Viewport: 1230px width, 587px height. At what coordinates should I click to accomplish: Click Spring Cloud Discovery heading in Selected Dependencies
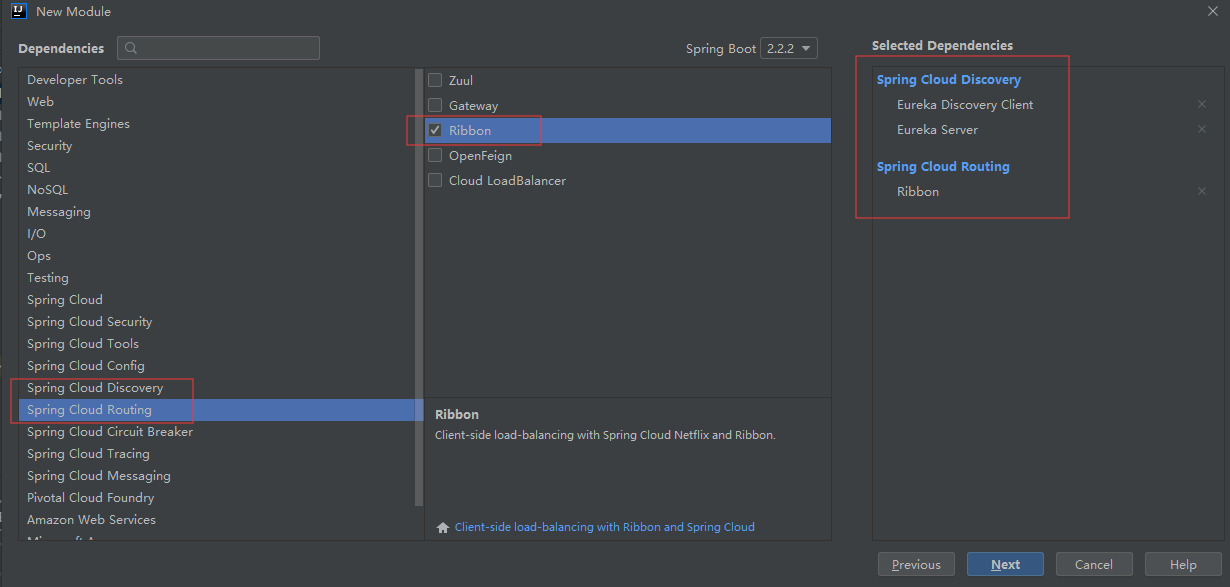(948, 79)
